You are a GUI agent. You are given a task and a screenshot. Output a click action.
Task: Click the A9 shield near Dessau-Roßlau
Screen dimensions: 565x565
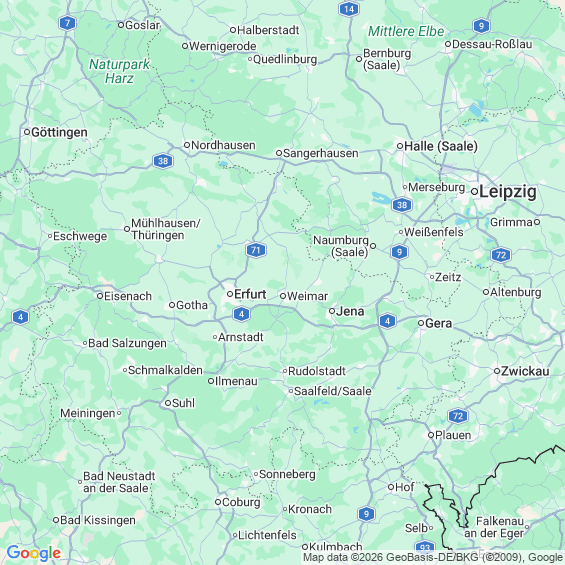point(481,26)
